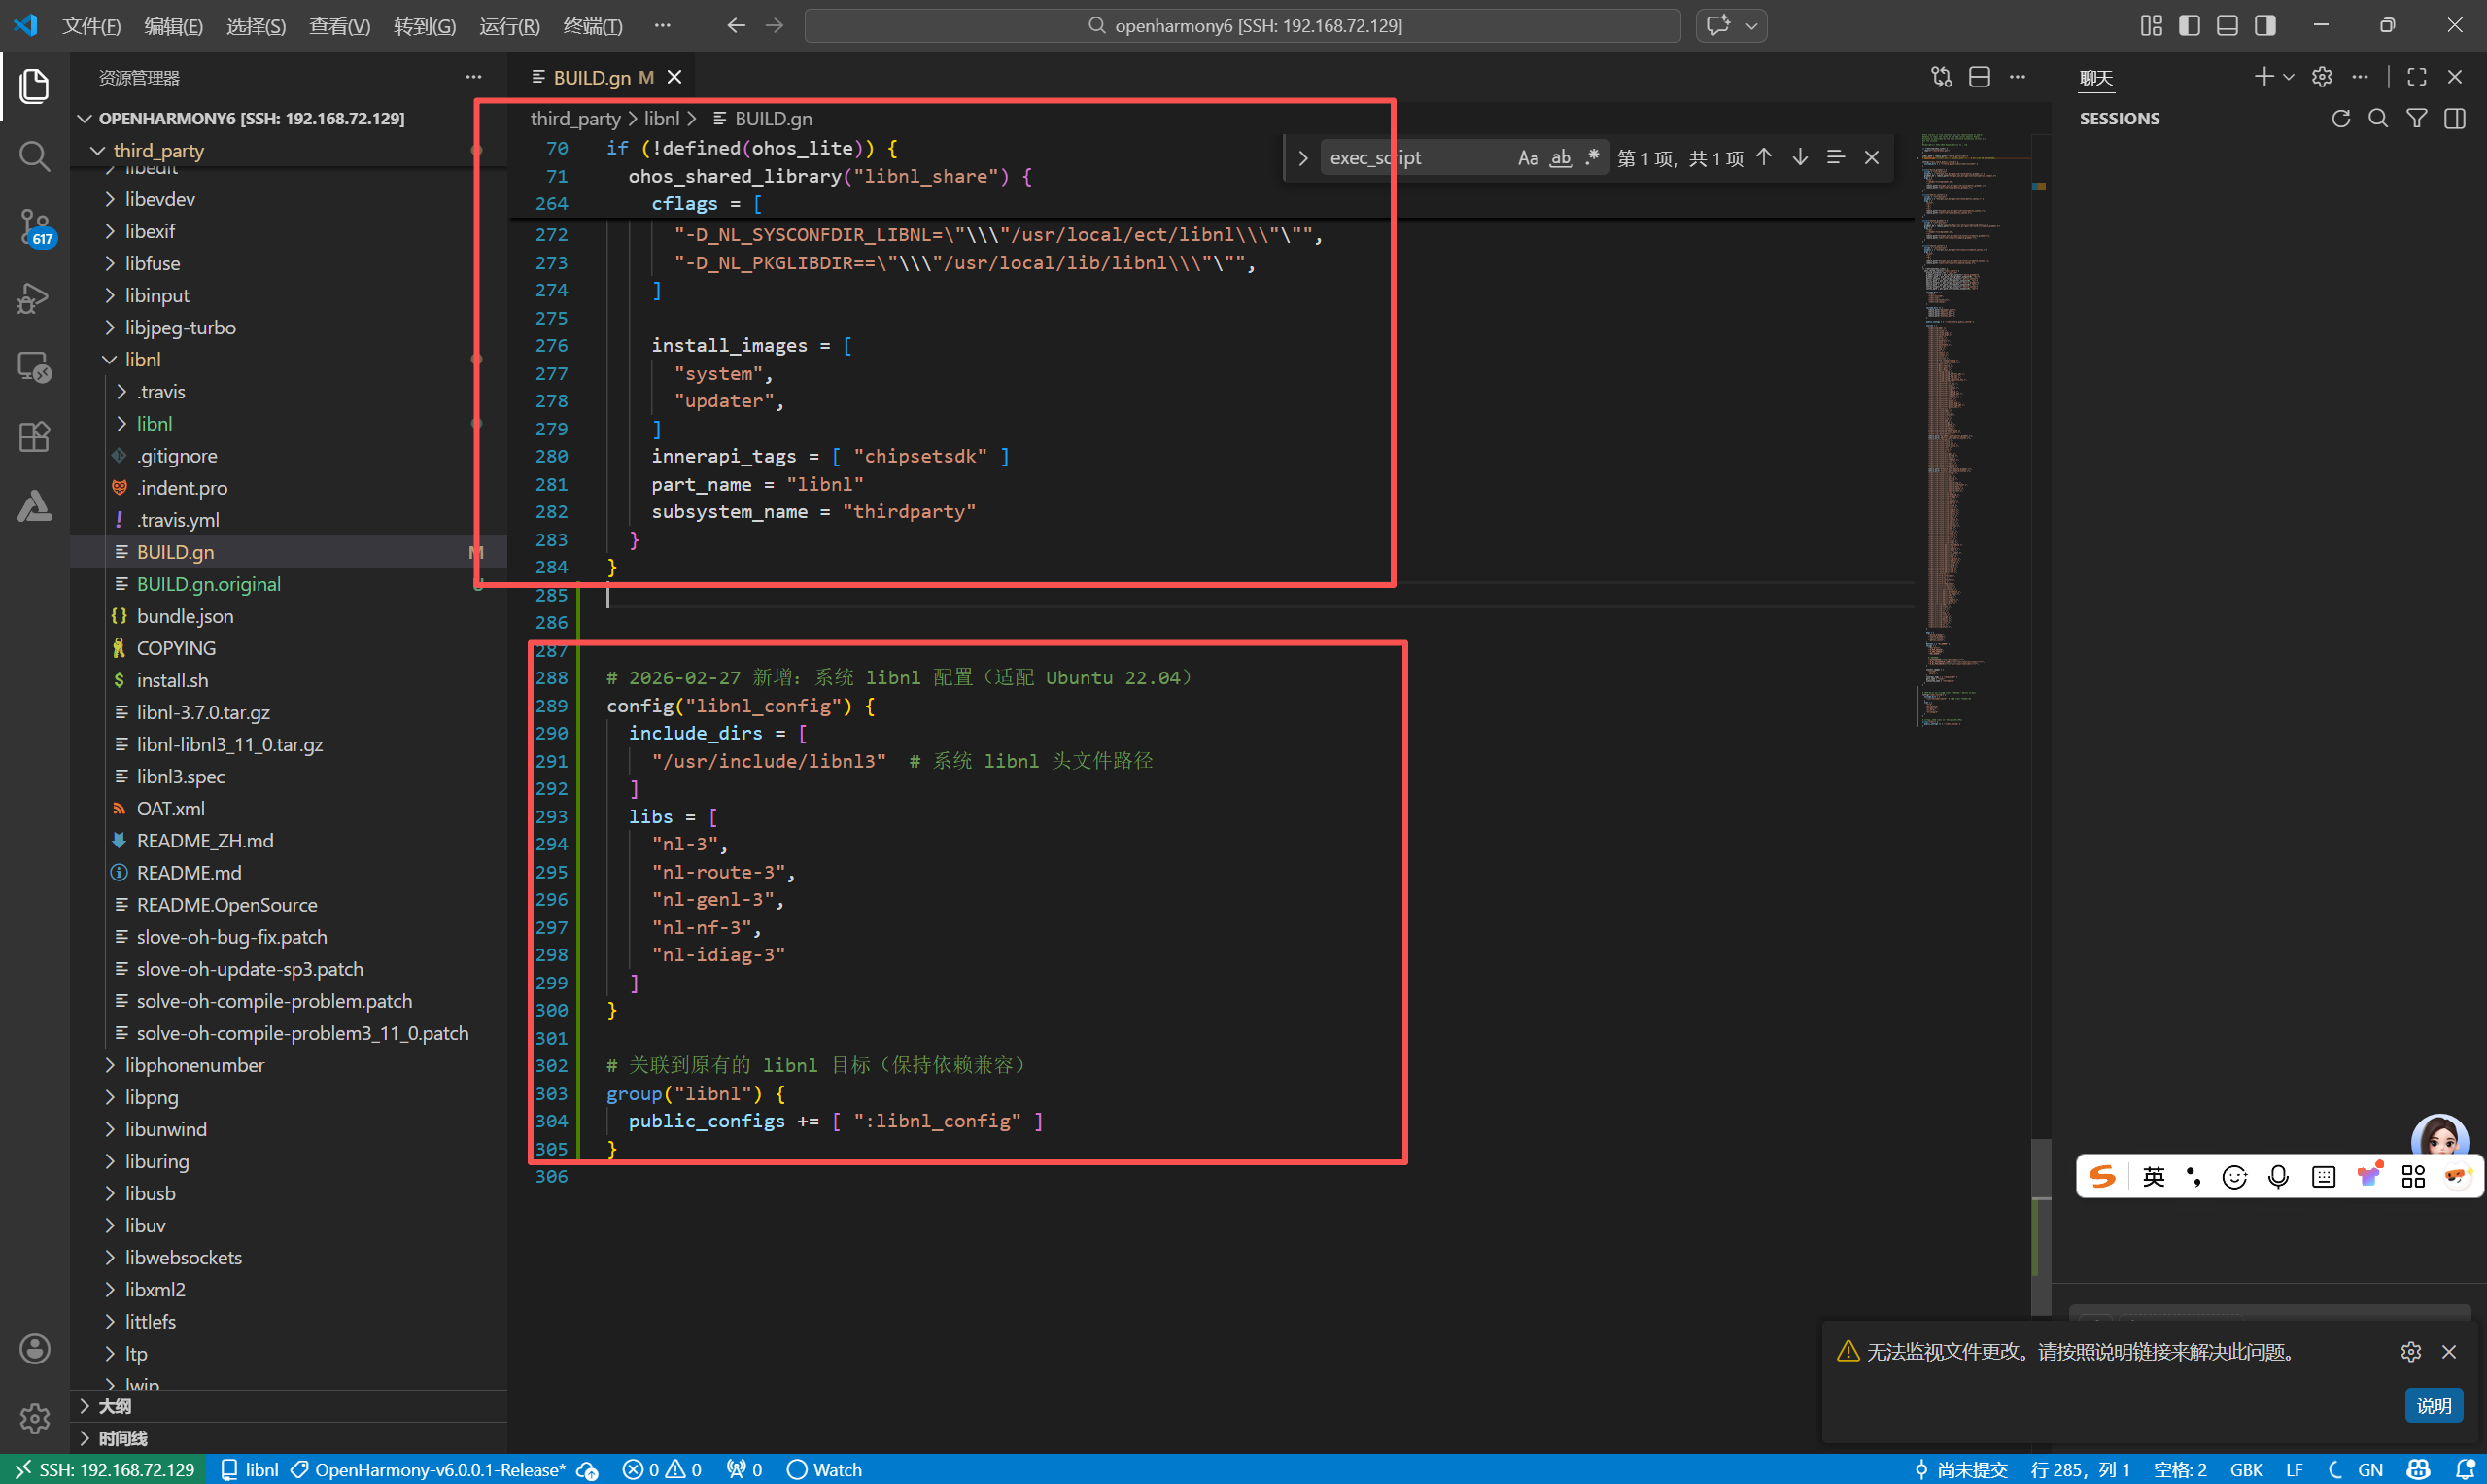Open the Extensions view

pos(34,437)
